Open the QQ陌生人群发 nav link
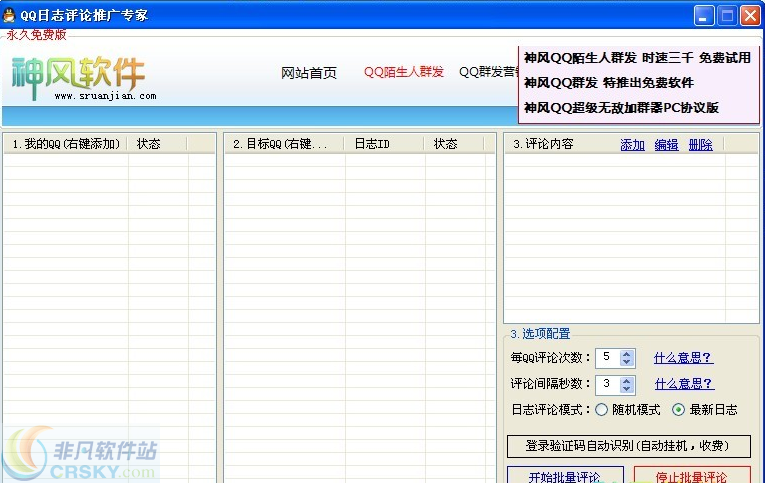 coord(403,72)
